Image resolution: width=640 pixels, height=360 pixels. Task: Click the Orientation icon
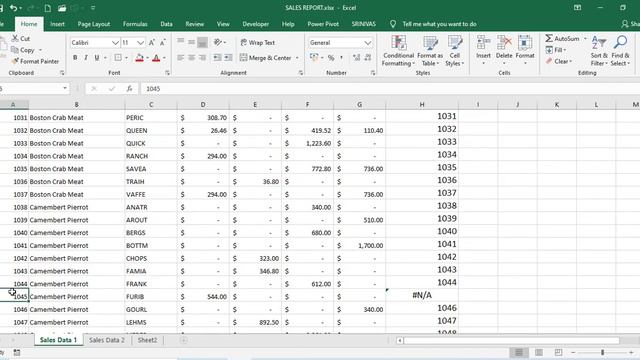(x=218, y=42)
